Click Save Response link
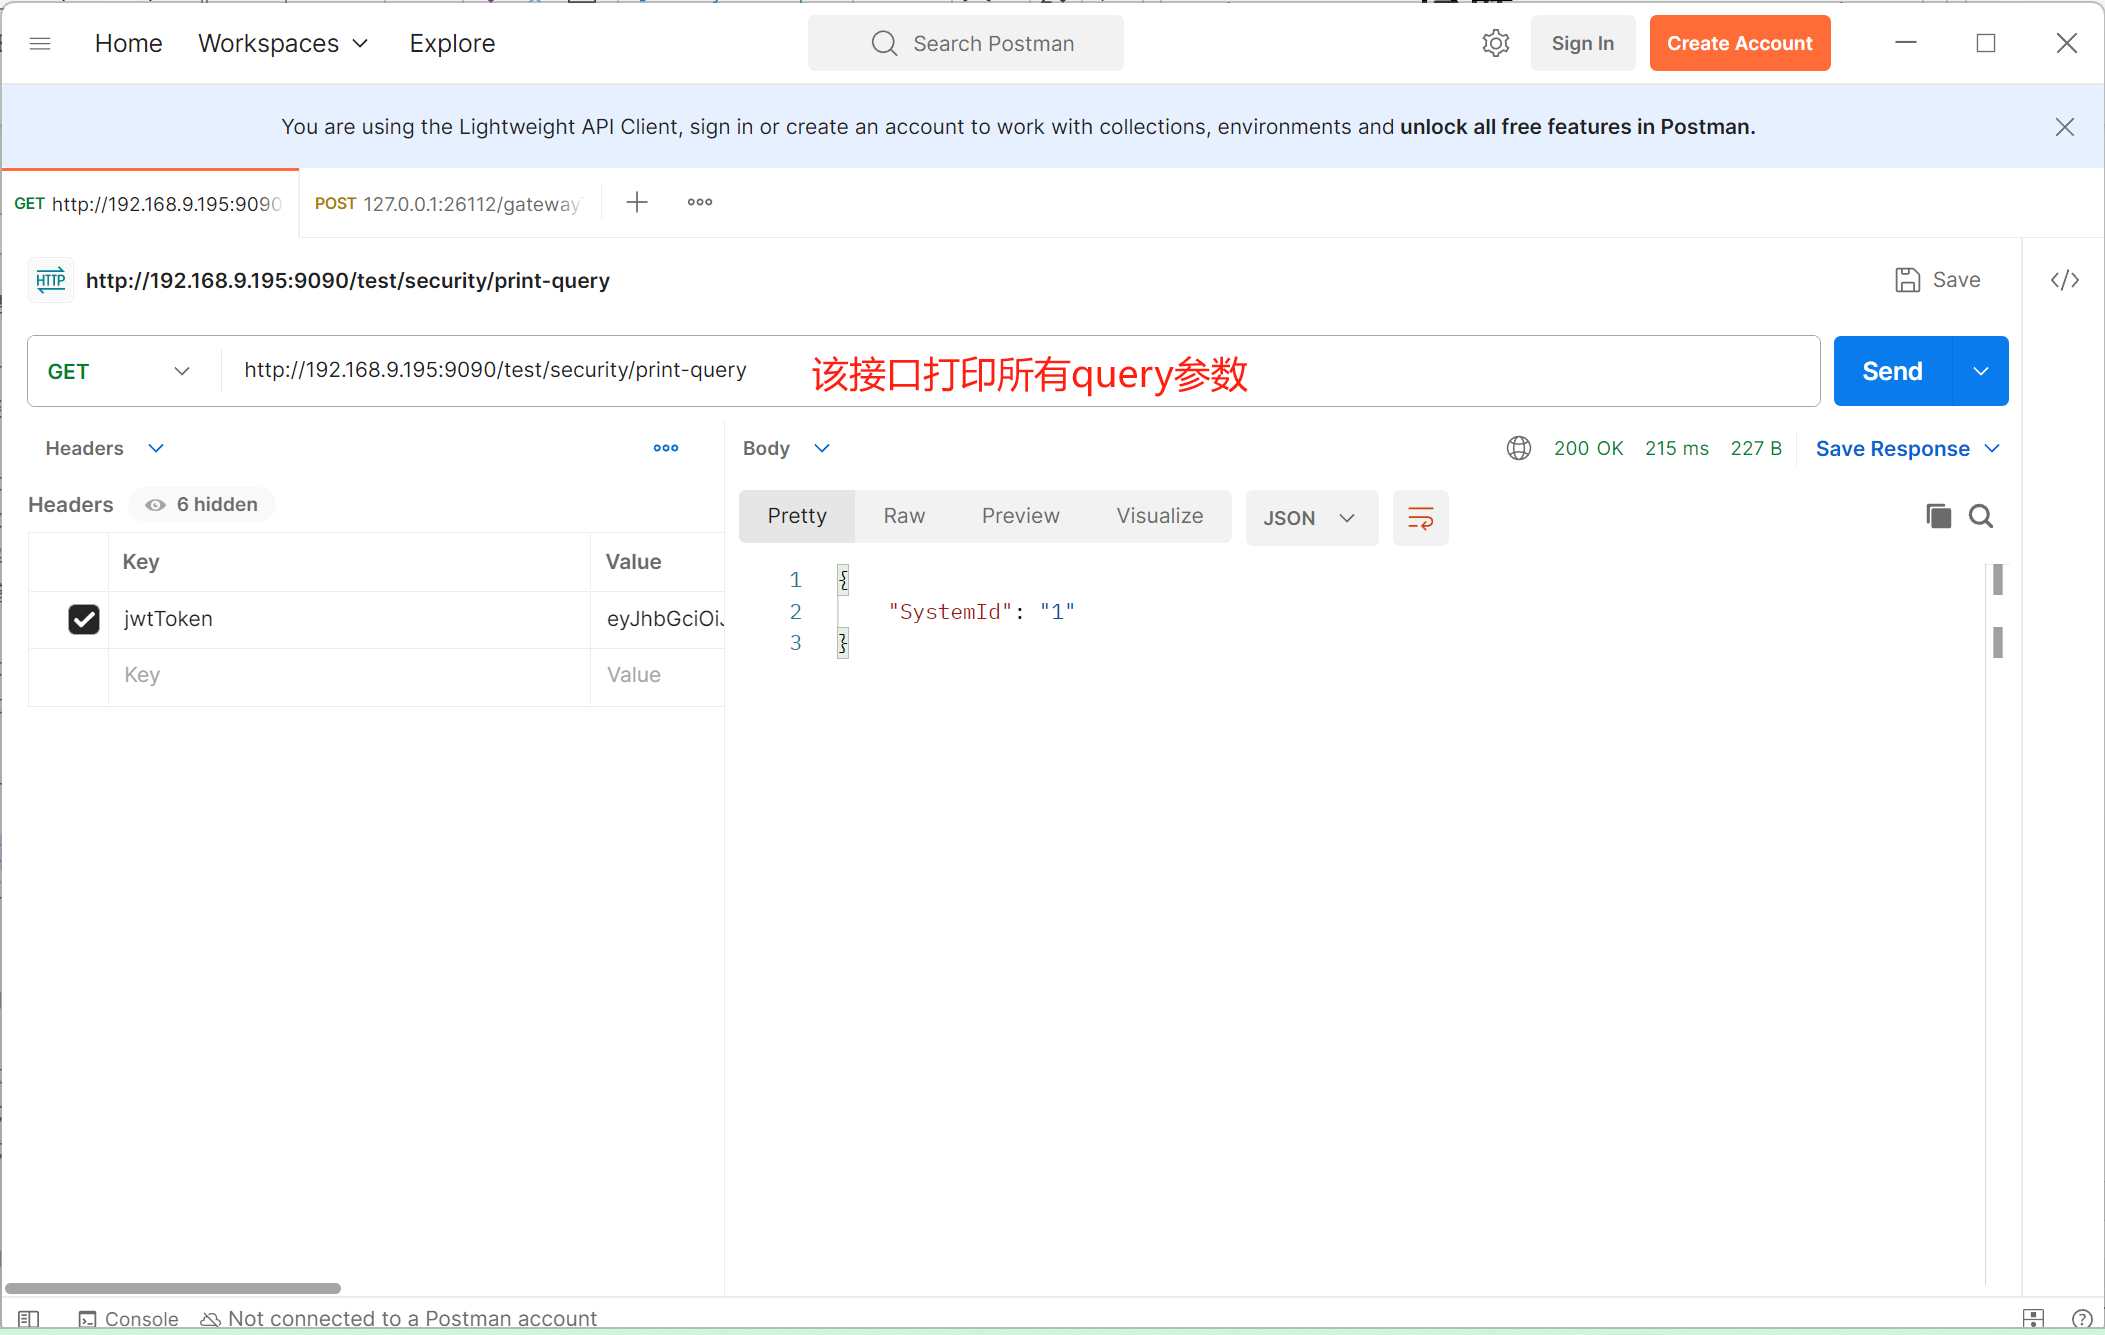 pyautogui.click(x=1892, y=449)
